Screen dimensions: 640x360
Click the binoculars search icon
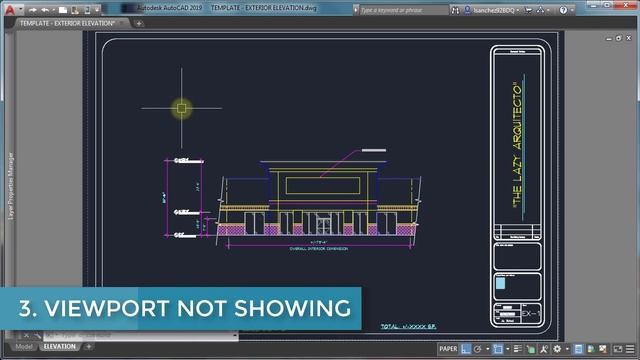[x=455, y=10]
